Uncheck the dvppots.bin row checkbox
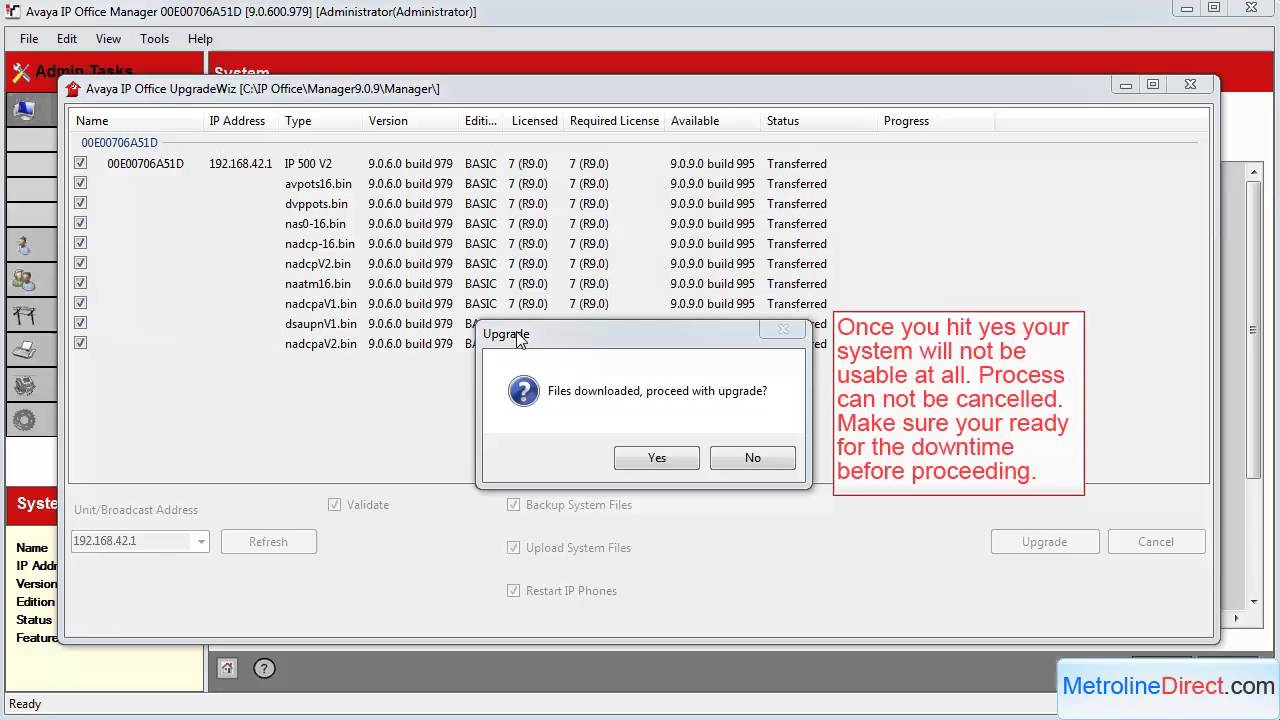 click(x=80, y=203)
